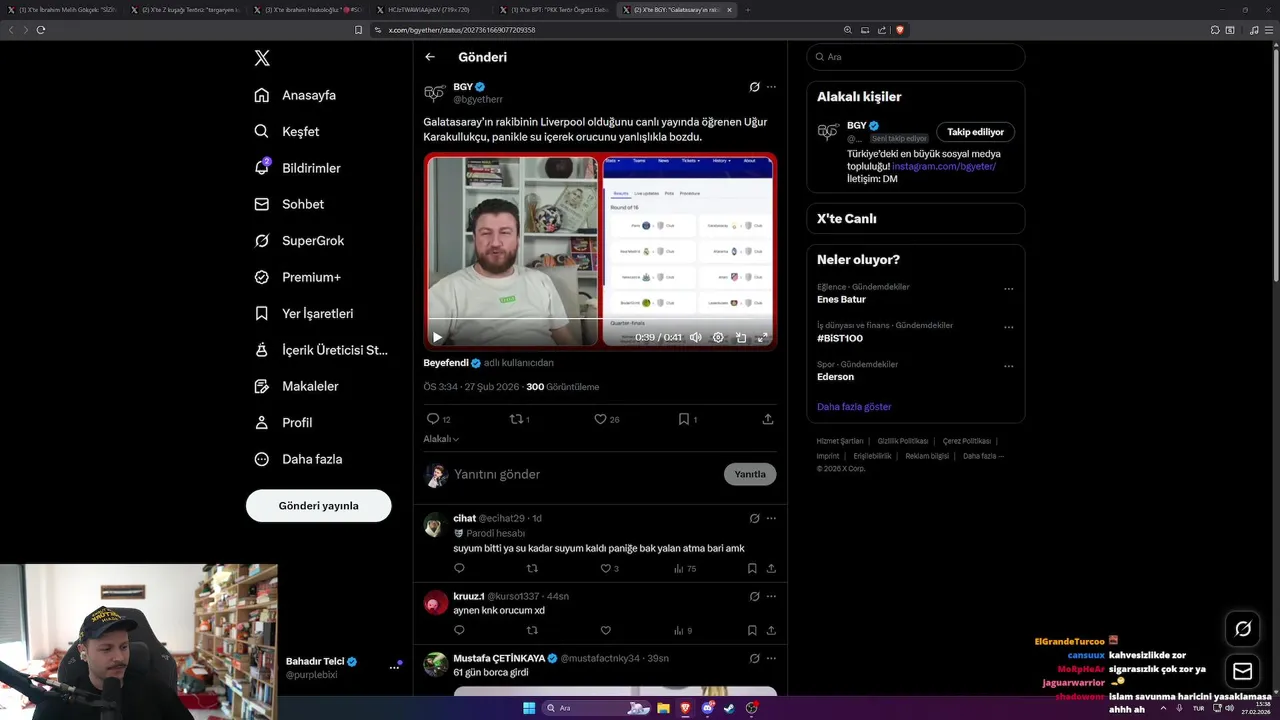This screenshot has width=1280, height=720.
Task: Toggle picture-in-picture on video
Action: point(741,337)
